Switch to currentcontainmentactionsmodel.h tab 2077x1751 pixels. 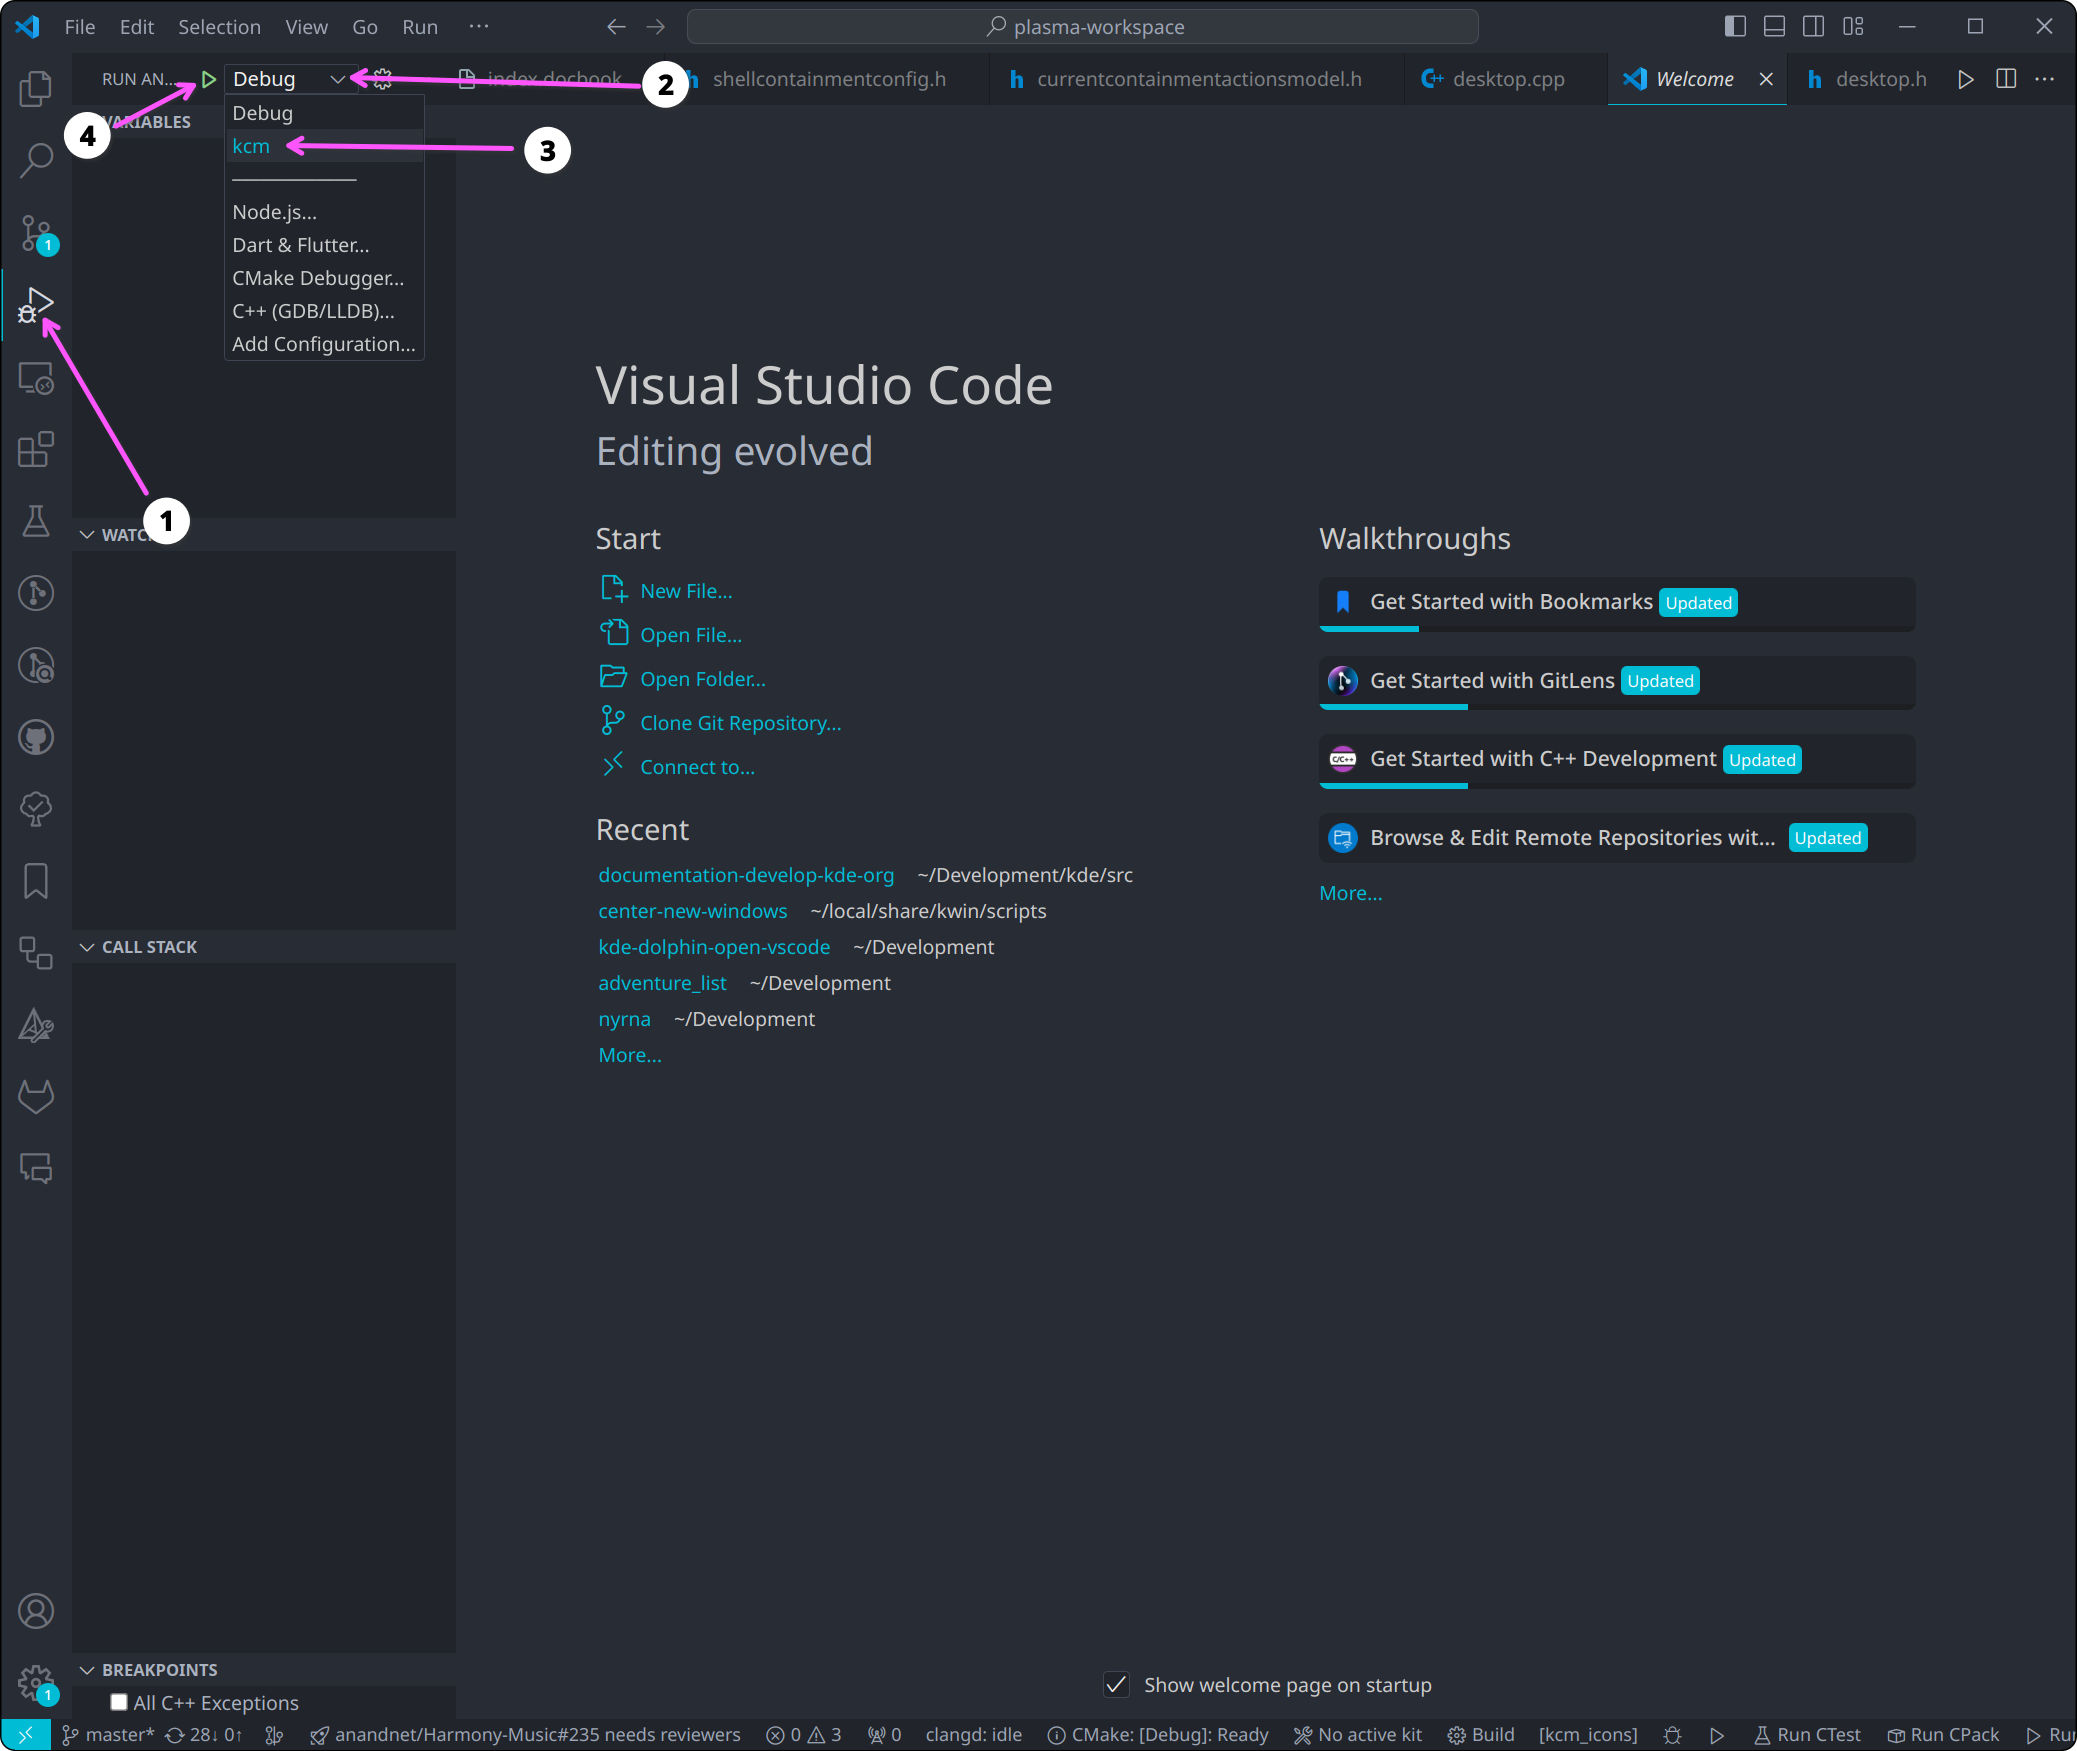pos(1198,79)
